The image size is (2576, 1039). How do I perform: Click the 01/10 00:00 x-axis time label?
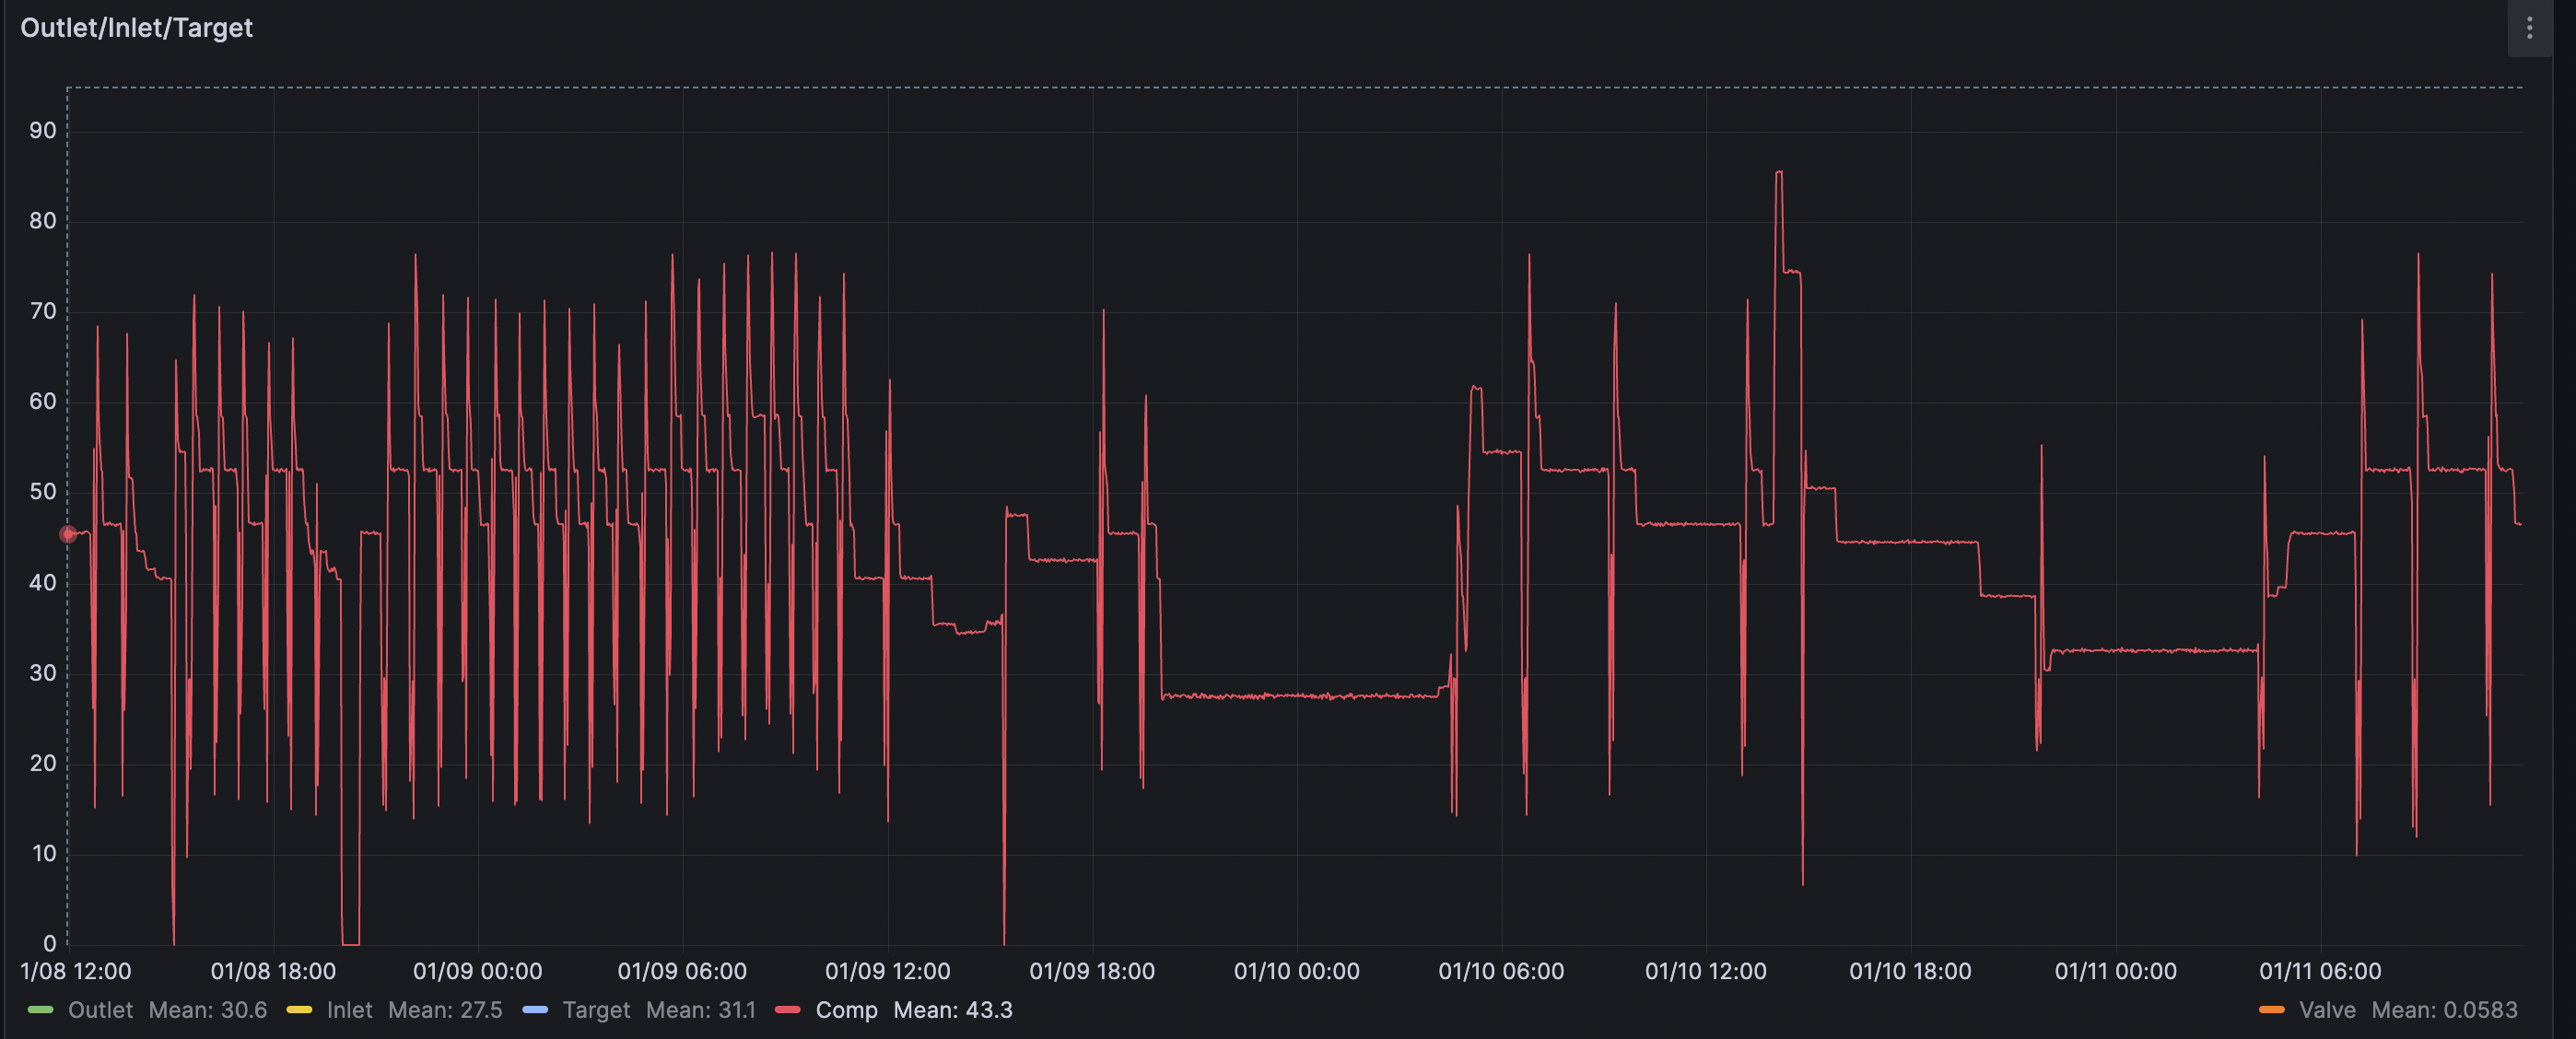coord(1296,971)
